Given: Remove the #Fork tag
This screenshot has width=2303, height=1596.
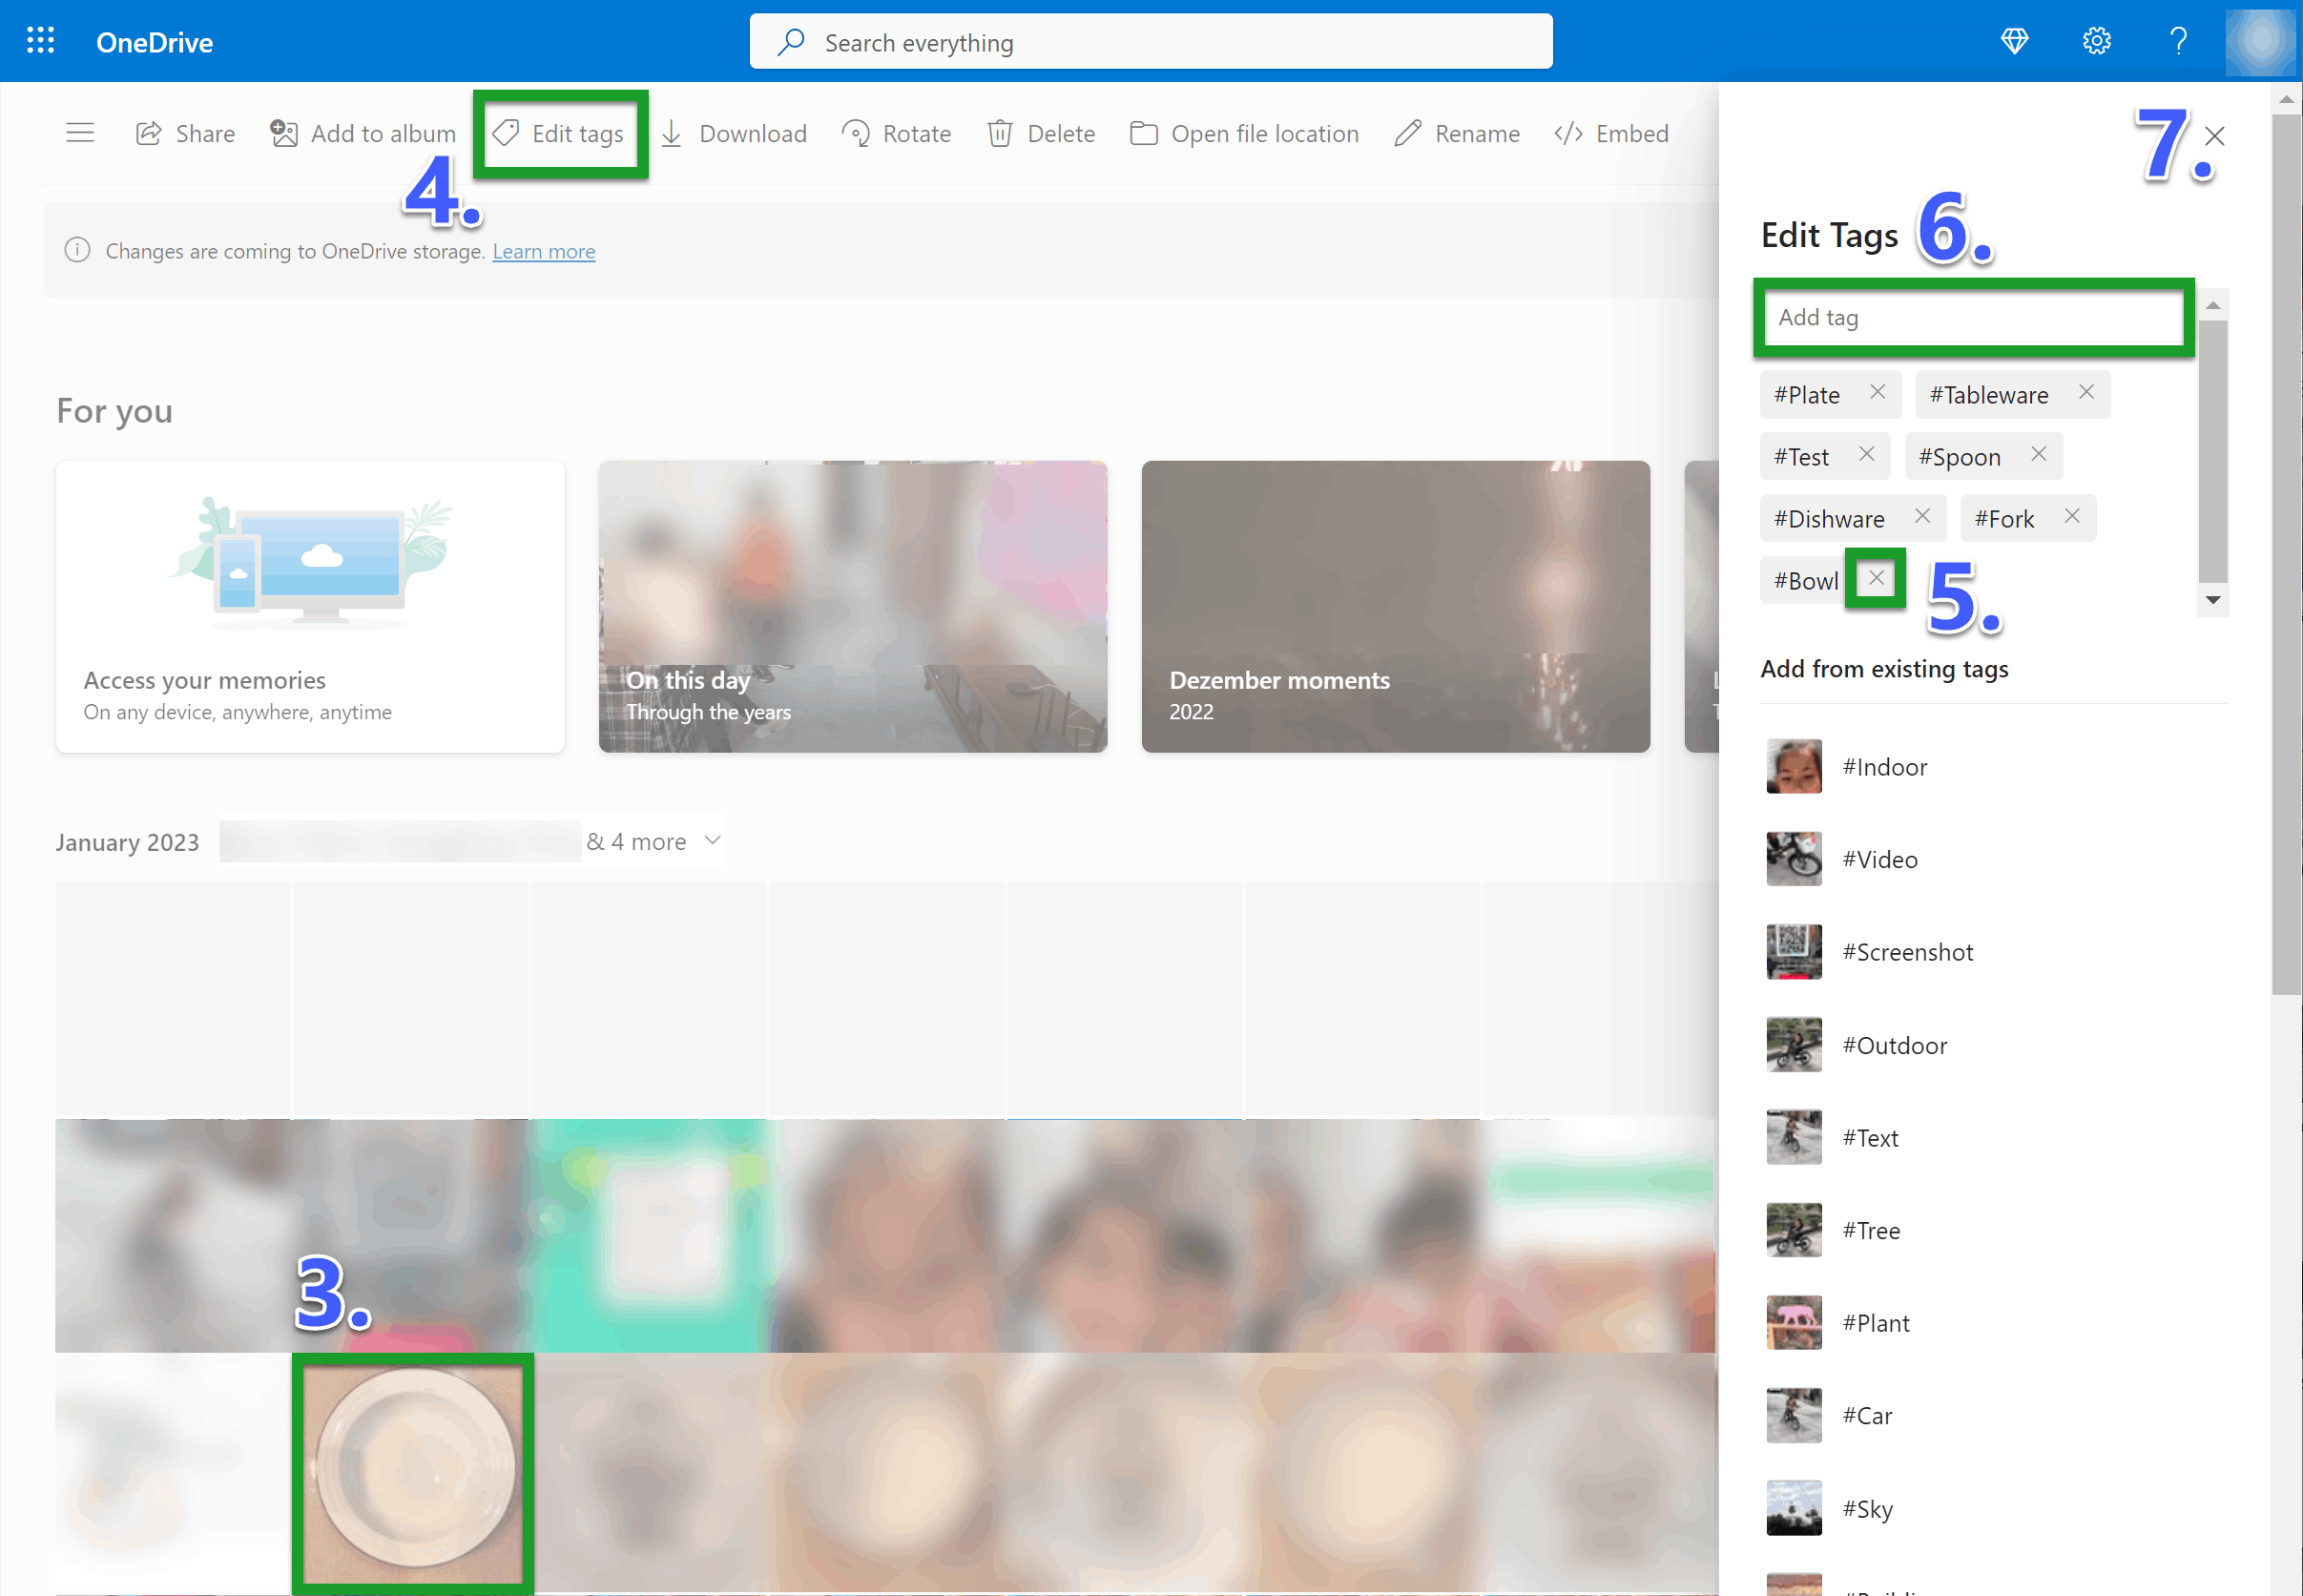Looking at the screenshot, I should (2072, 517).
